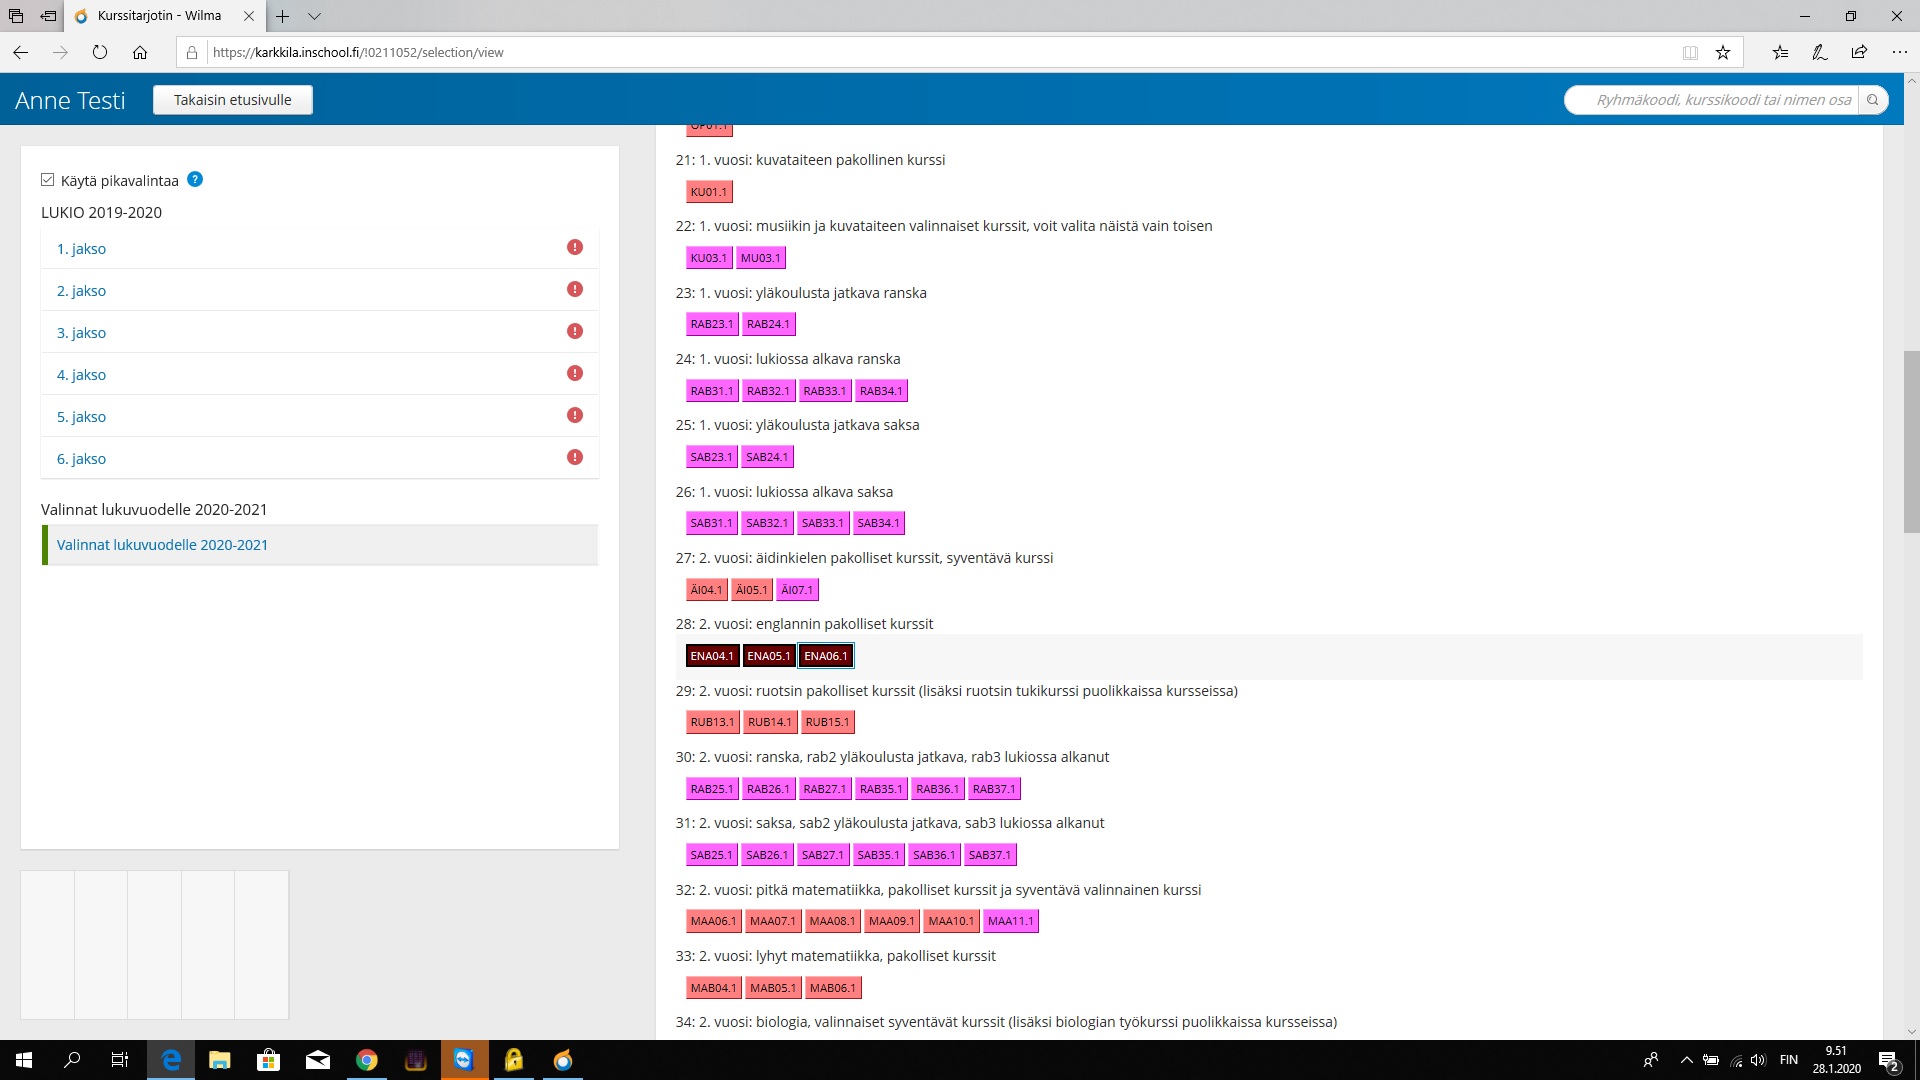Uncheck the Käytä pikavalintaa checkbox
Image resolution: width=1920 pixels, height=1080 pixels.
pos(47,180)
